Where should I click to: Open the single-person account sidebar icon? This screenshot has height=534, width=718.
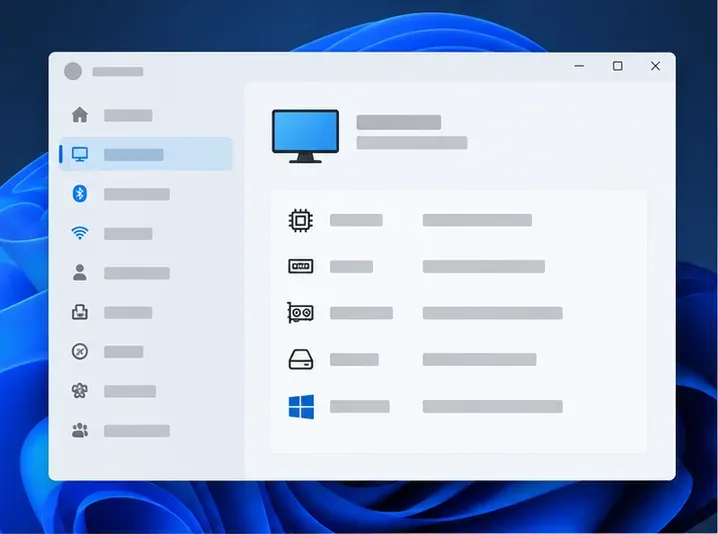(x=80, y=272)
